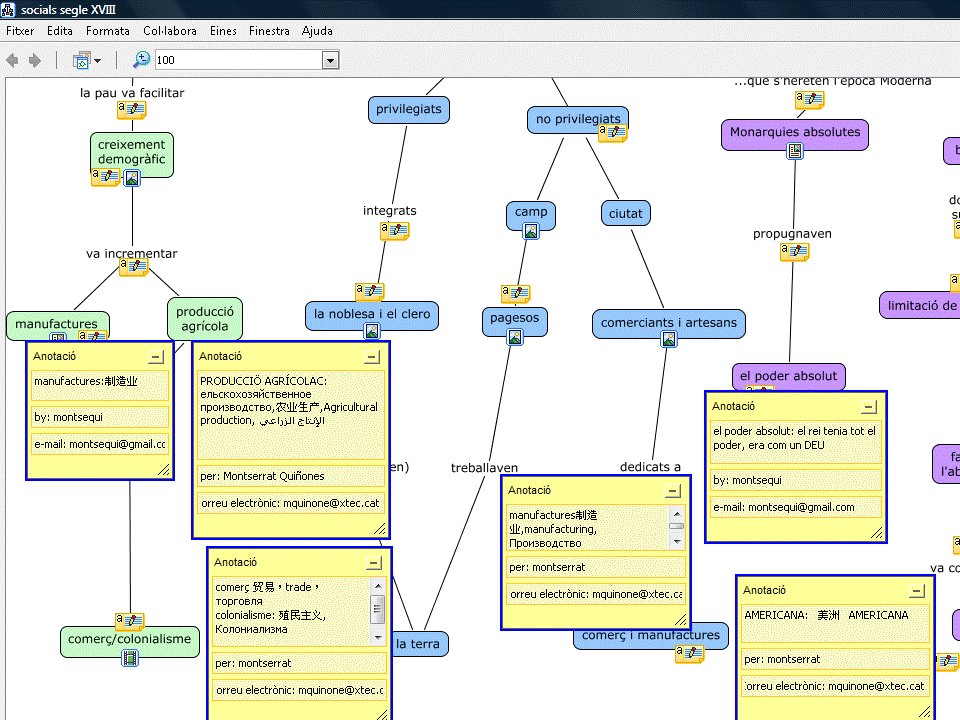Click the zoom magnifier icon in toolbar
The width and height of the screenshot is (960, 720).
click(x=142, y=60)
